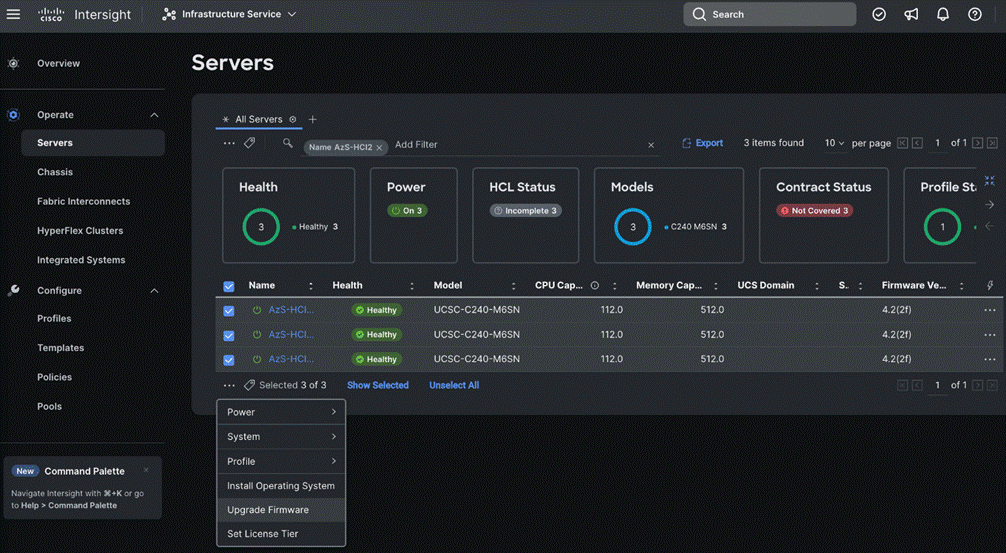This screenshot has height=553, width=1006.
Task: Expand the Power submenu
Action: coord(281,413)
